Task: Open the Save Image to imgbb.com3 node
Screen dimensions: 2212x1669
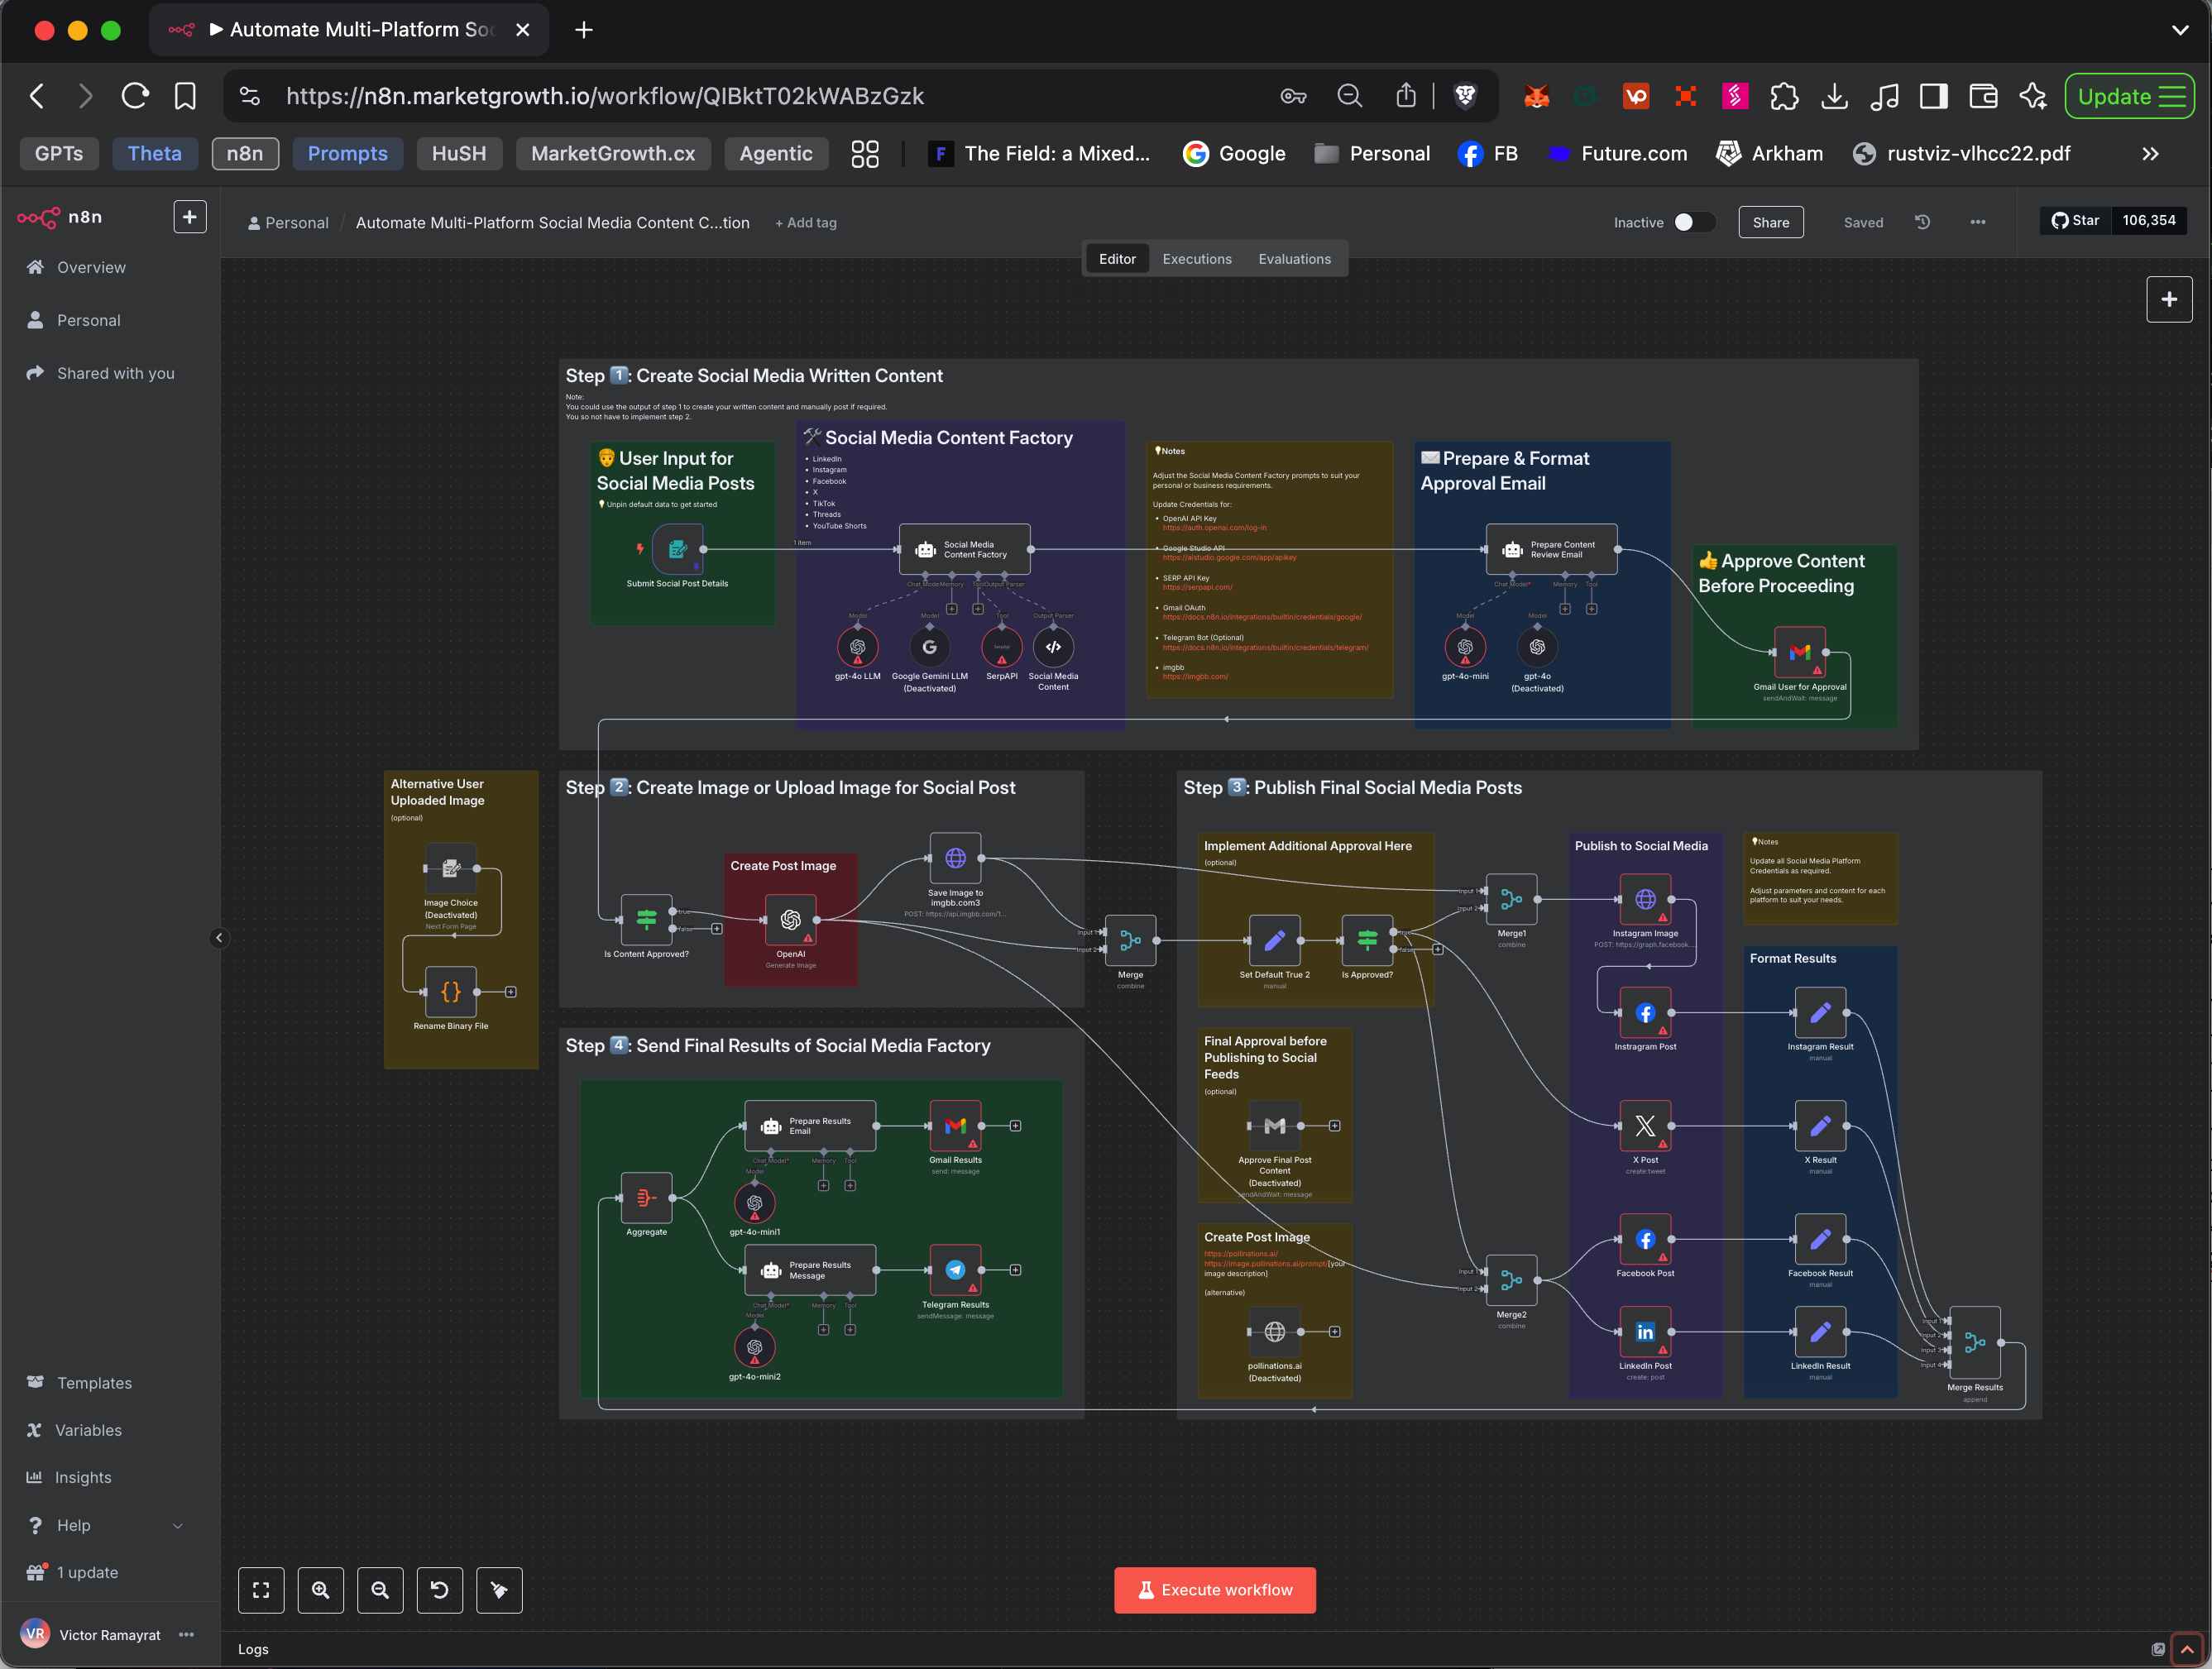Action: (955, 858)
